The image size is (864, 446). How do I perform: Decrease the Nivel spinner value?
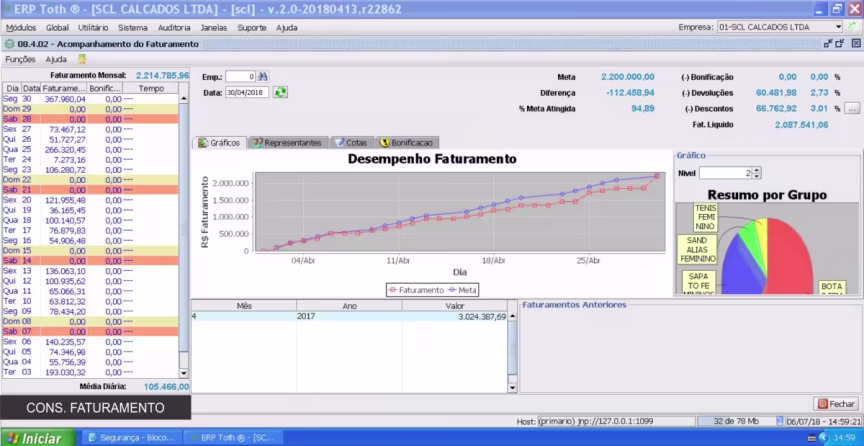pyautogui.click(x=757, y=176)
